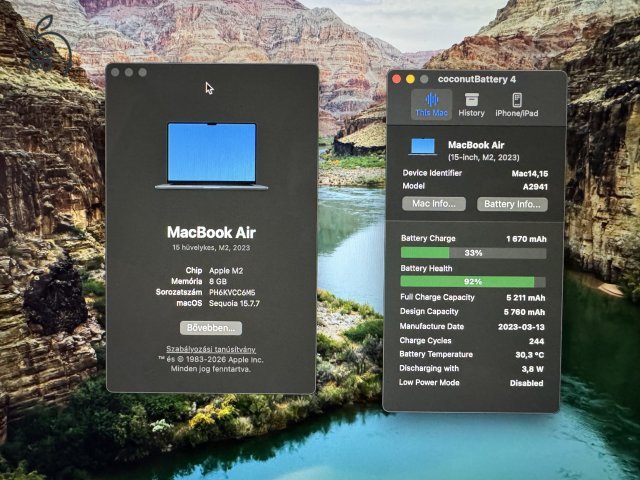Click the 5 760 mAh design capacity value
The width and height of the screenshot is (640, 480).
click(x=524, y=312)
